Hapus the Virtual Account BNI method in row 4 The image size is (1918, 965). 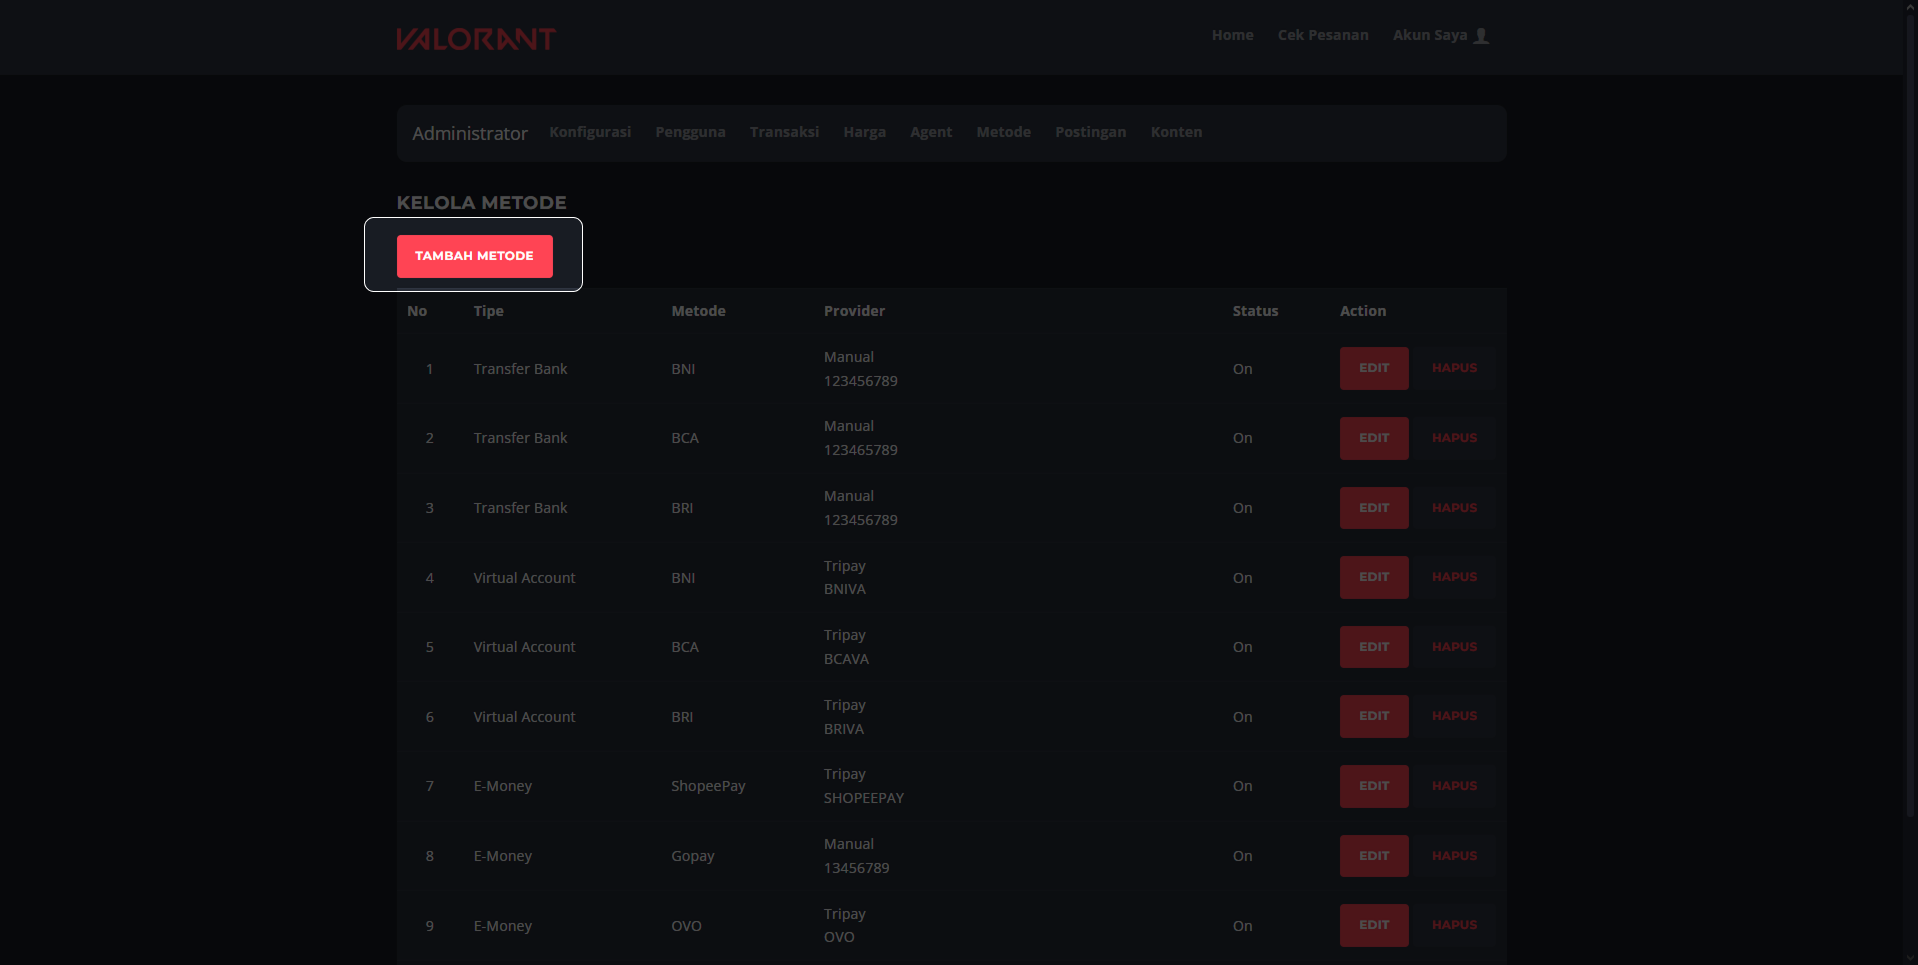(1454, 577)
